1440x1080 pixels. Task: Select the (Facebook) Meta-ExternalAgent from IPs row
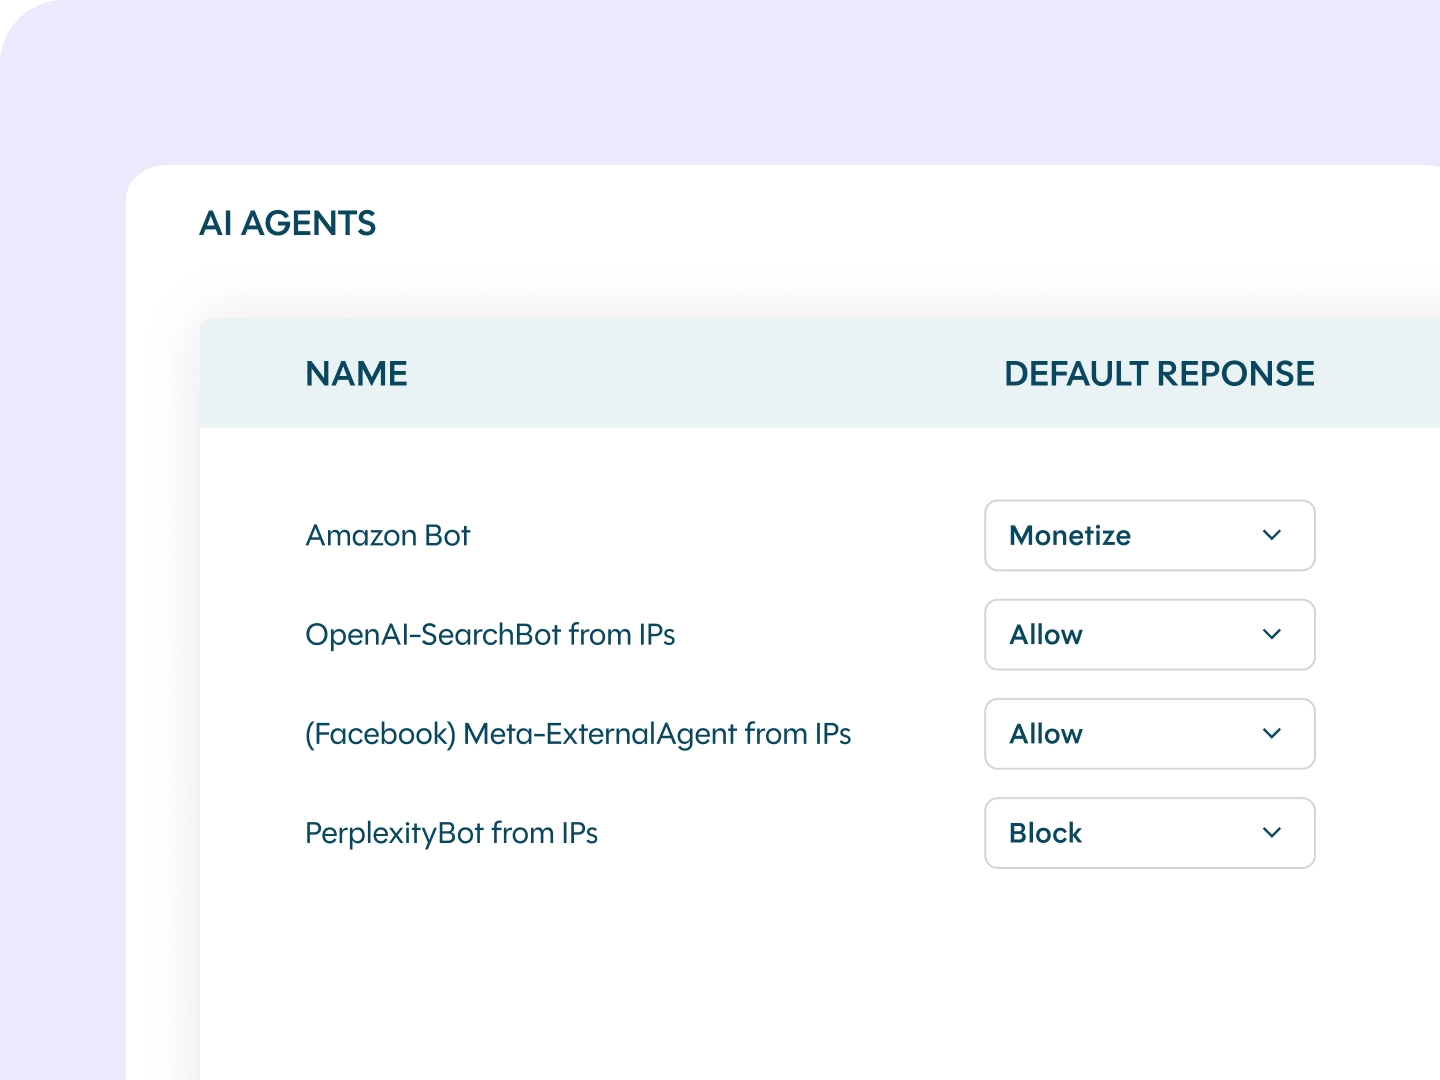(x=578, y=733)
